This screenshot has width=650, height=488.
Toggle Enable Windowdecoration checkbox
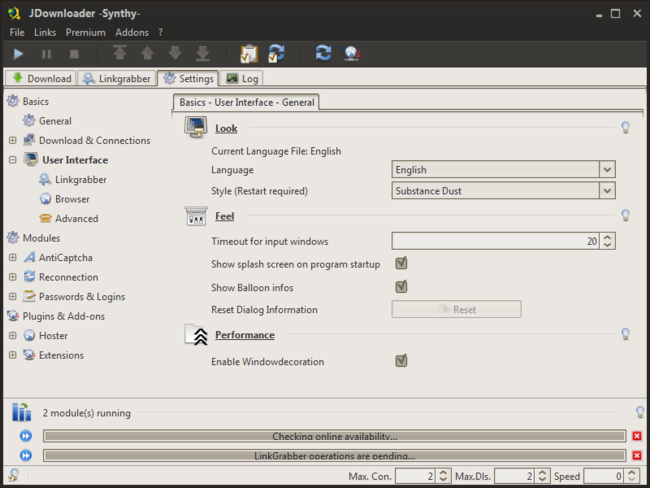click(401, 361)
